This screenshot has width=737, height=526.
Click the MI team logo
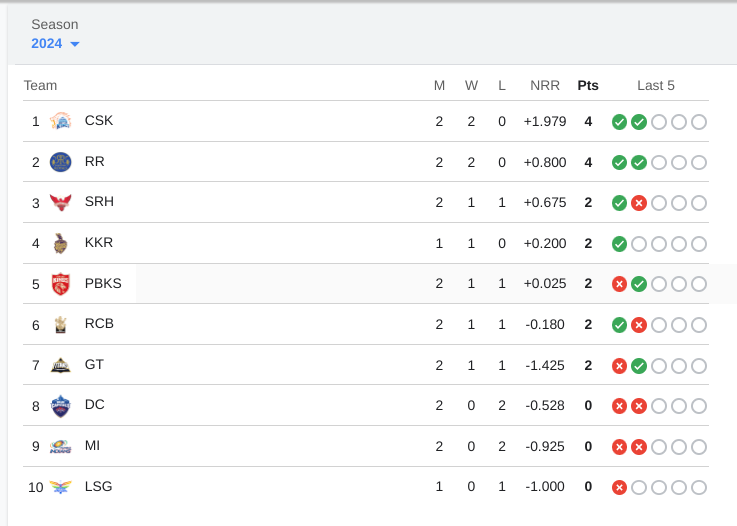[x=61, y=447]
